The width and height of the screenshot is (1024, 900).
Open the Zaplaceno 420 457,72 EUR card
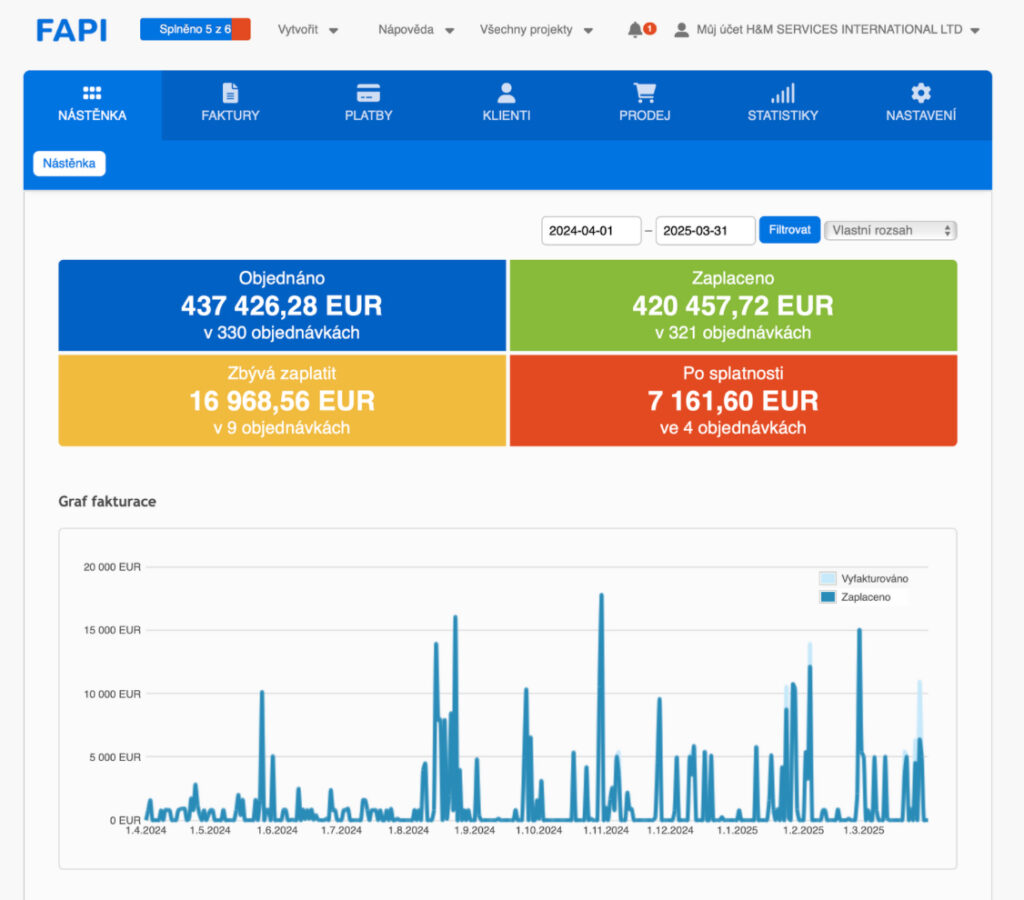(733, 305)
